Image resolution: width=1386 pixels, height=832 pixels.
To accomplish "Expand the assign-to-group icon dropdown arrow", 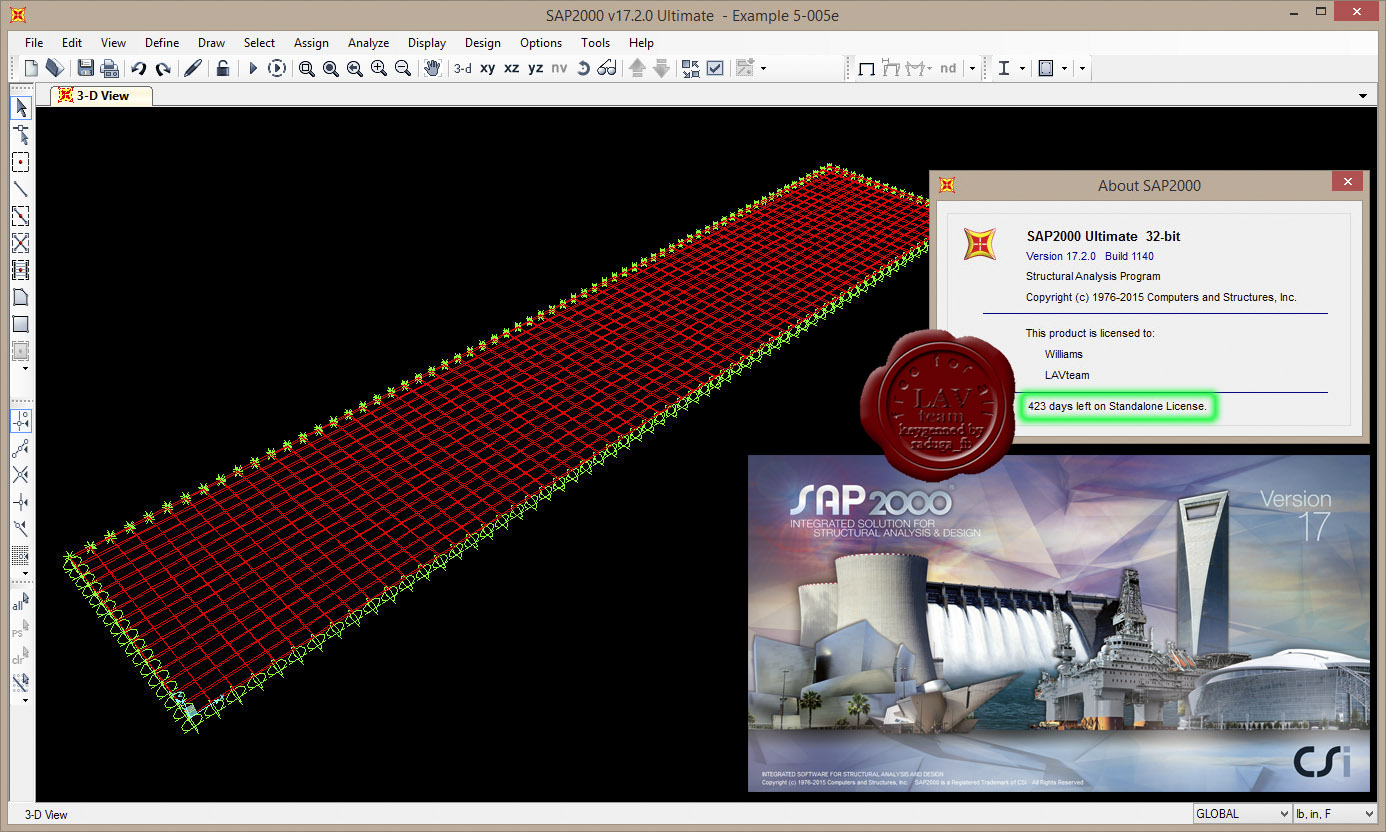I will tap(764, 69).
